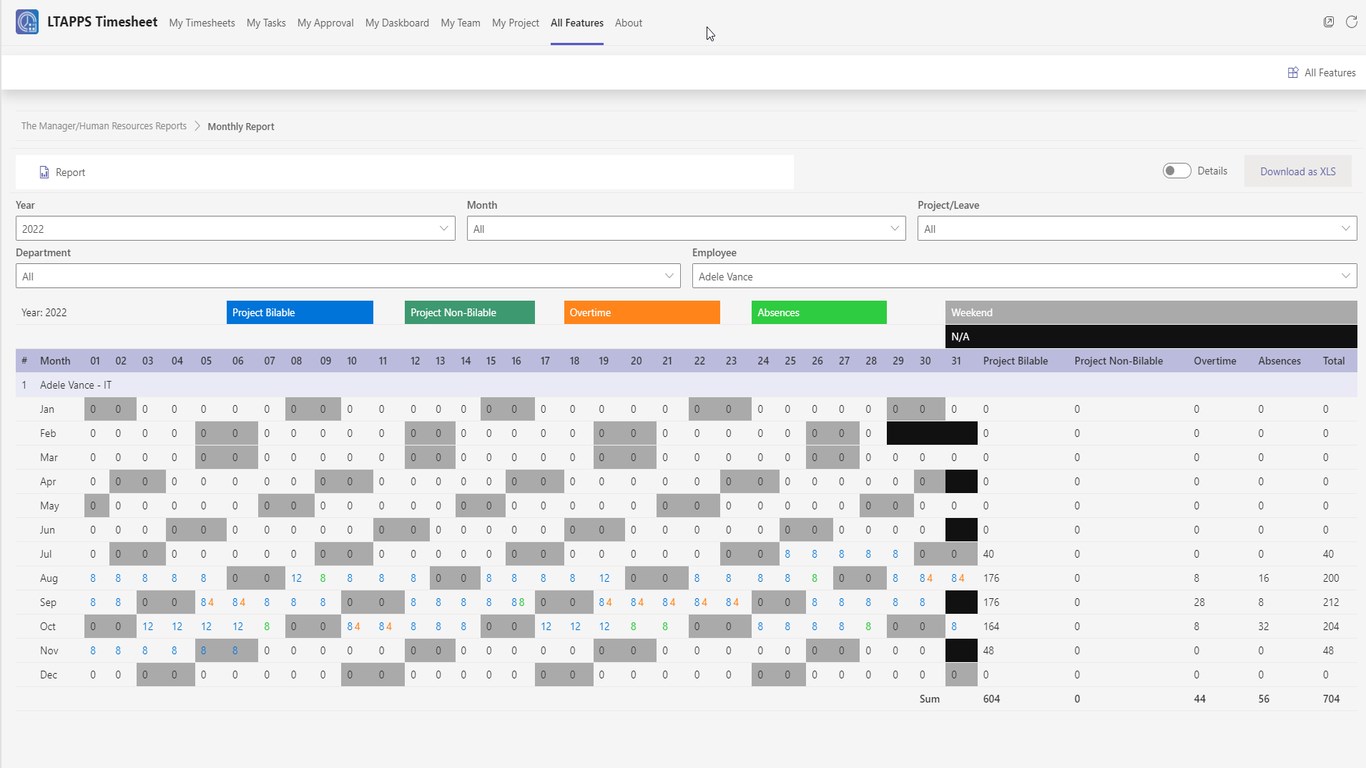Click the 604 Project Bilable sum
The width and height of the screenshot is (1366, 768).
[992, 699]
